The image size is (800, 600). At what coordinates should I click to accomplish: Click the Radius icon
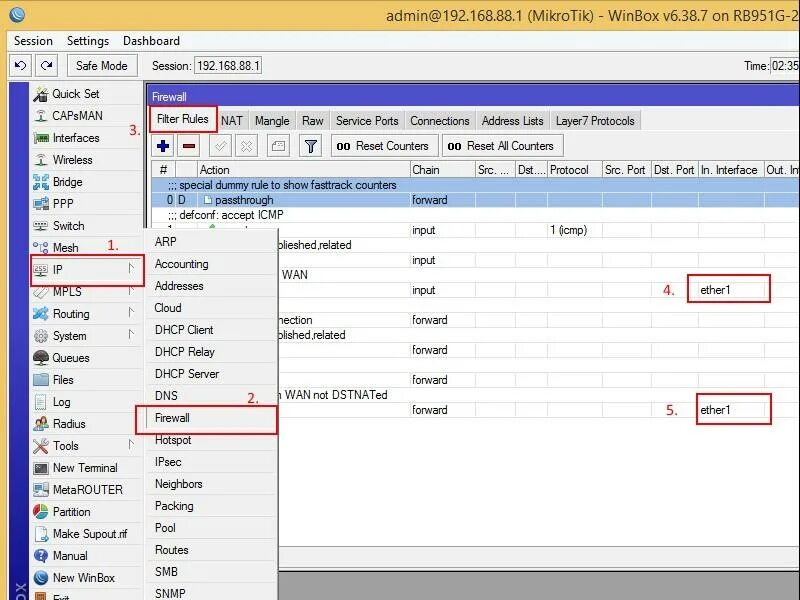(41, 423)
